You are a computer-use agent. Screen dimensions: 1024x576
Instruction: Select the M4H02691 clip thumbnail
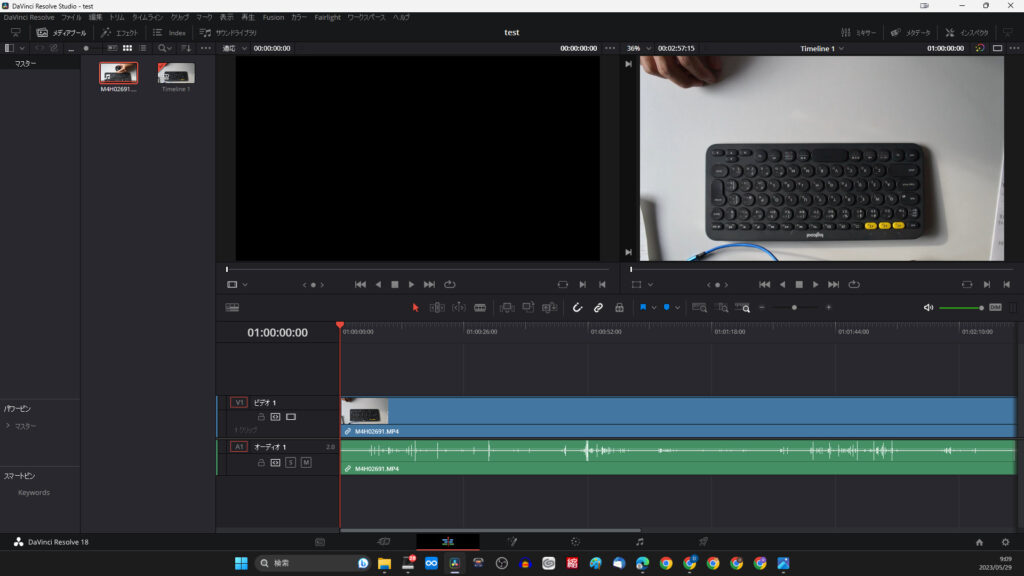[x=118, y=73]
